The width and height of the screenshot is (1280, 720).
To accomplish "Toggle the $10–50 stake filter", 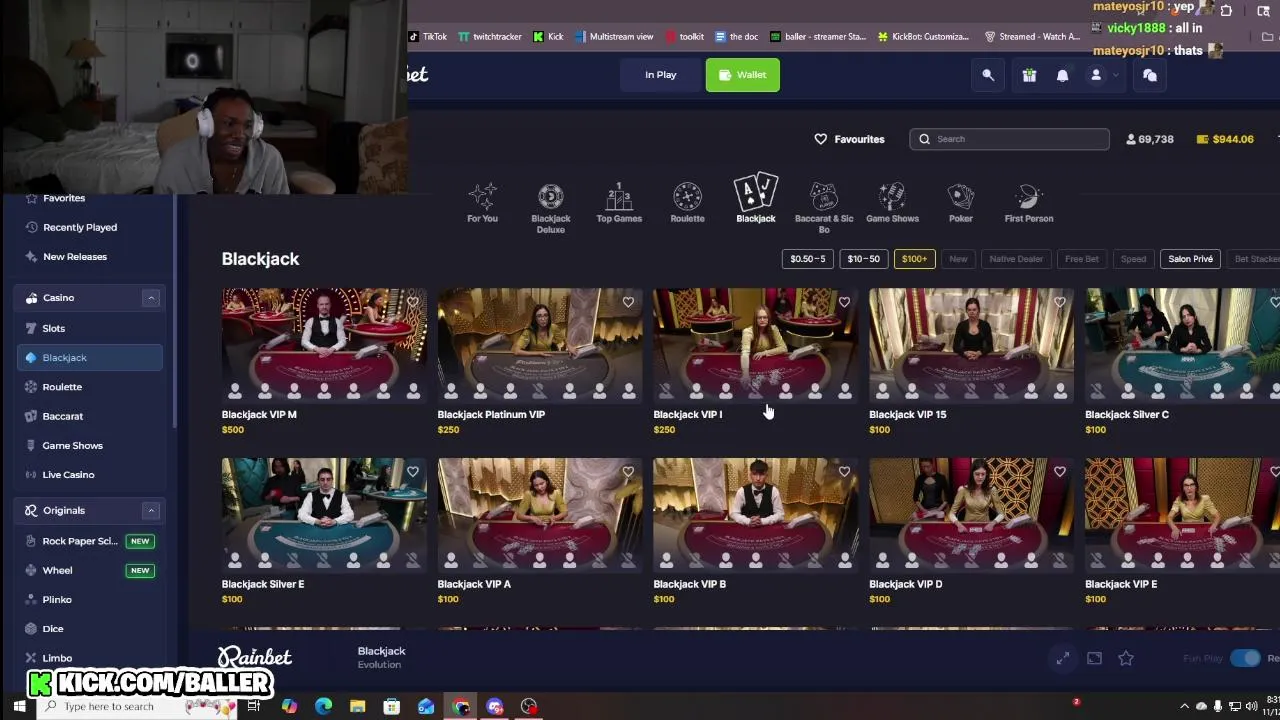I will (864, 259).
